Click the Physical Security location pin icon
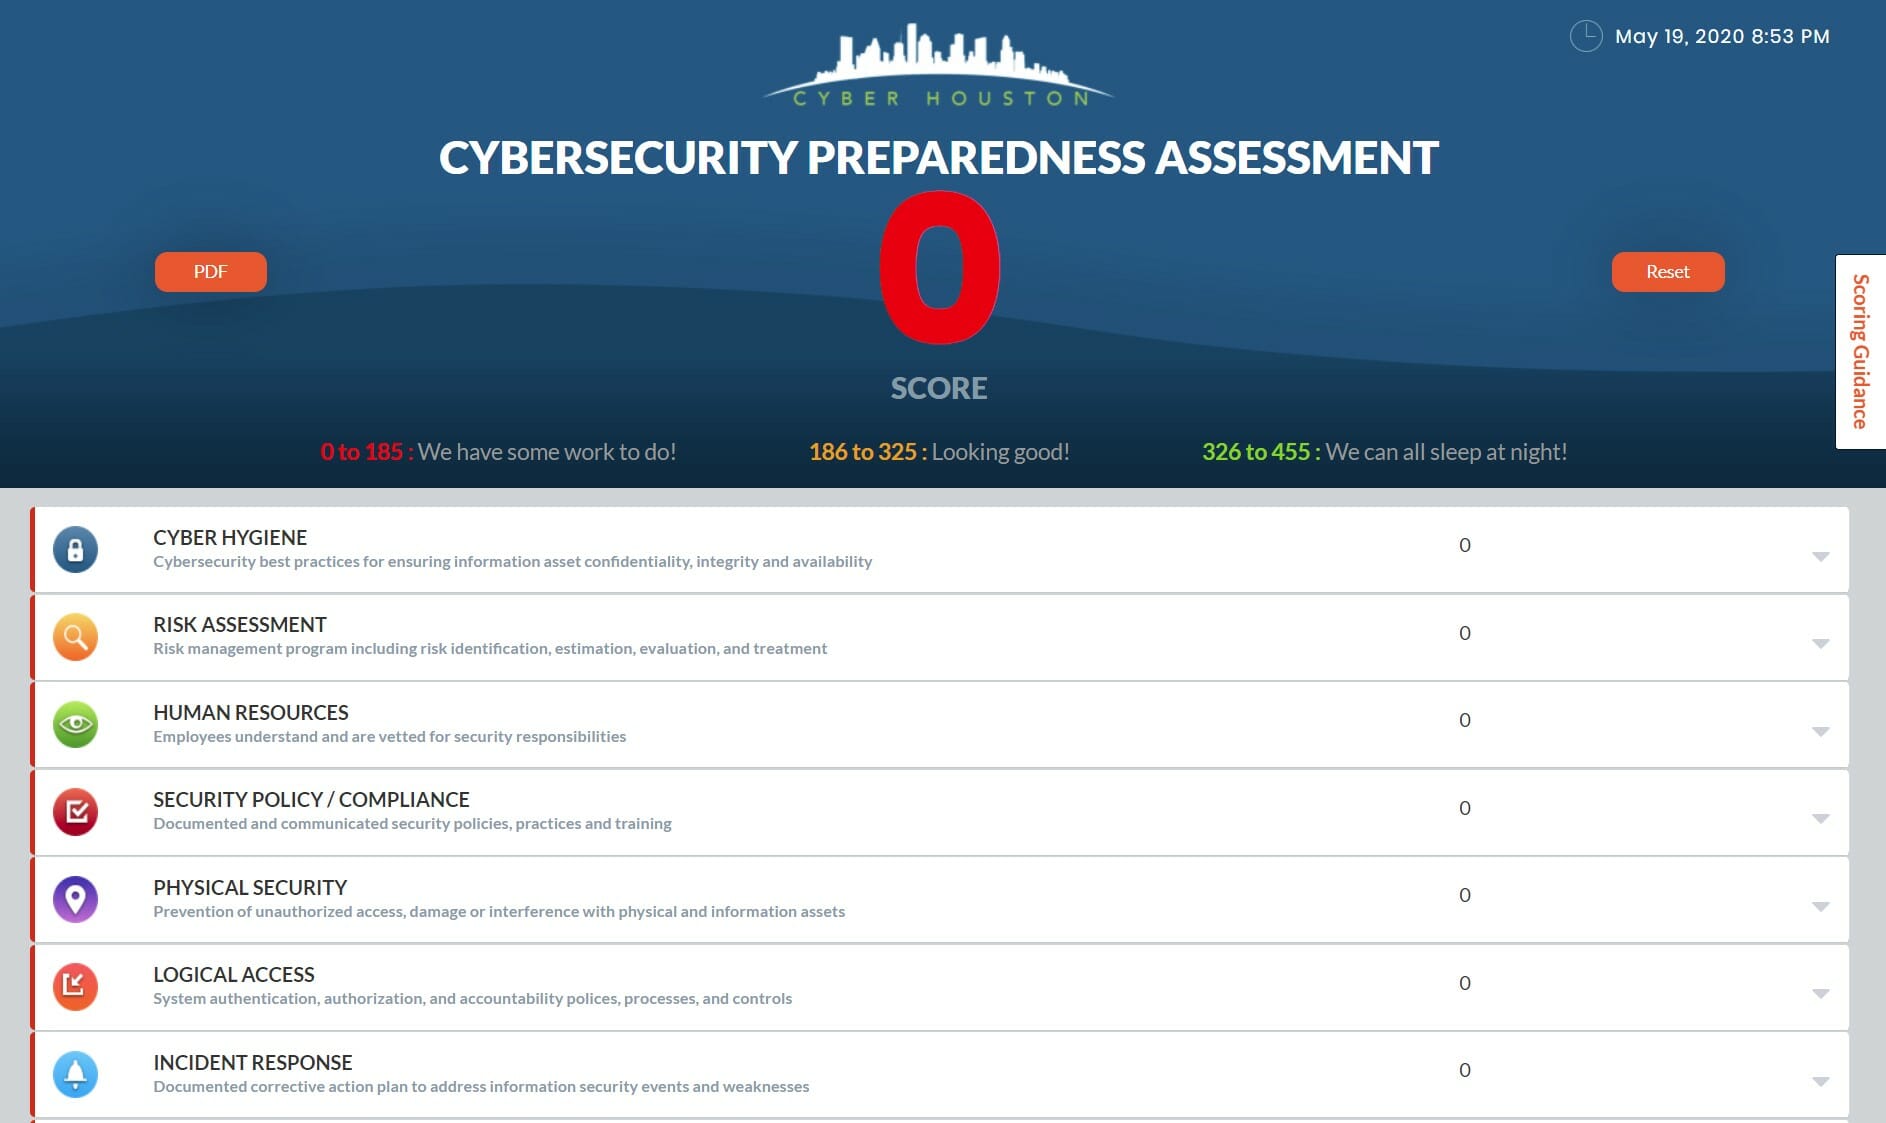Screen dimensions: 1886x1123 coord(75,899)
